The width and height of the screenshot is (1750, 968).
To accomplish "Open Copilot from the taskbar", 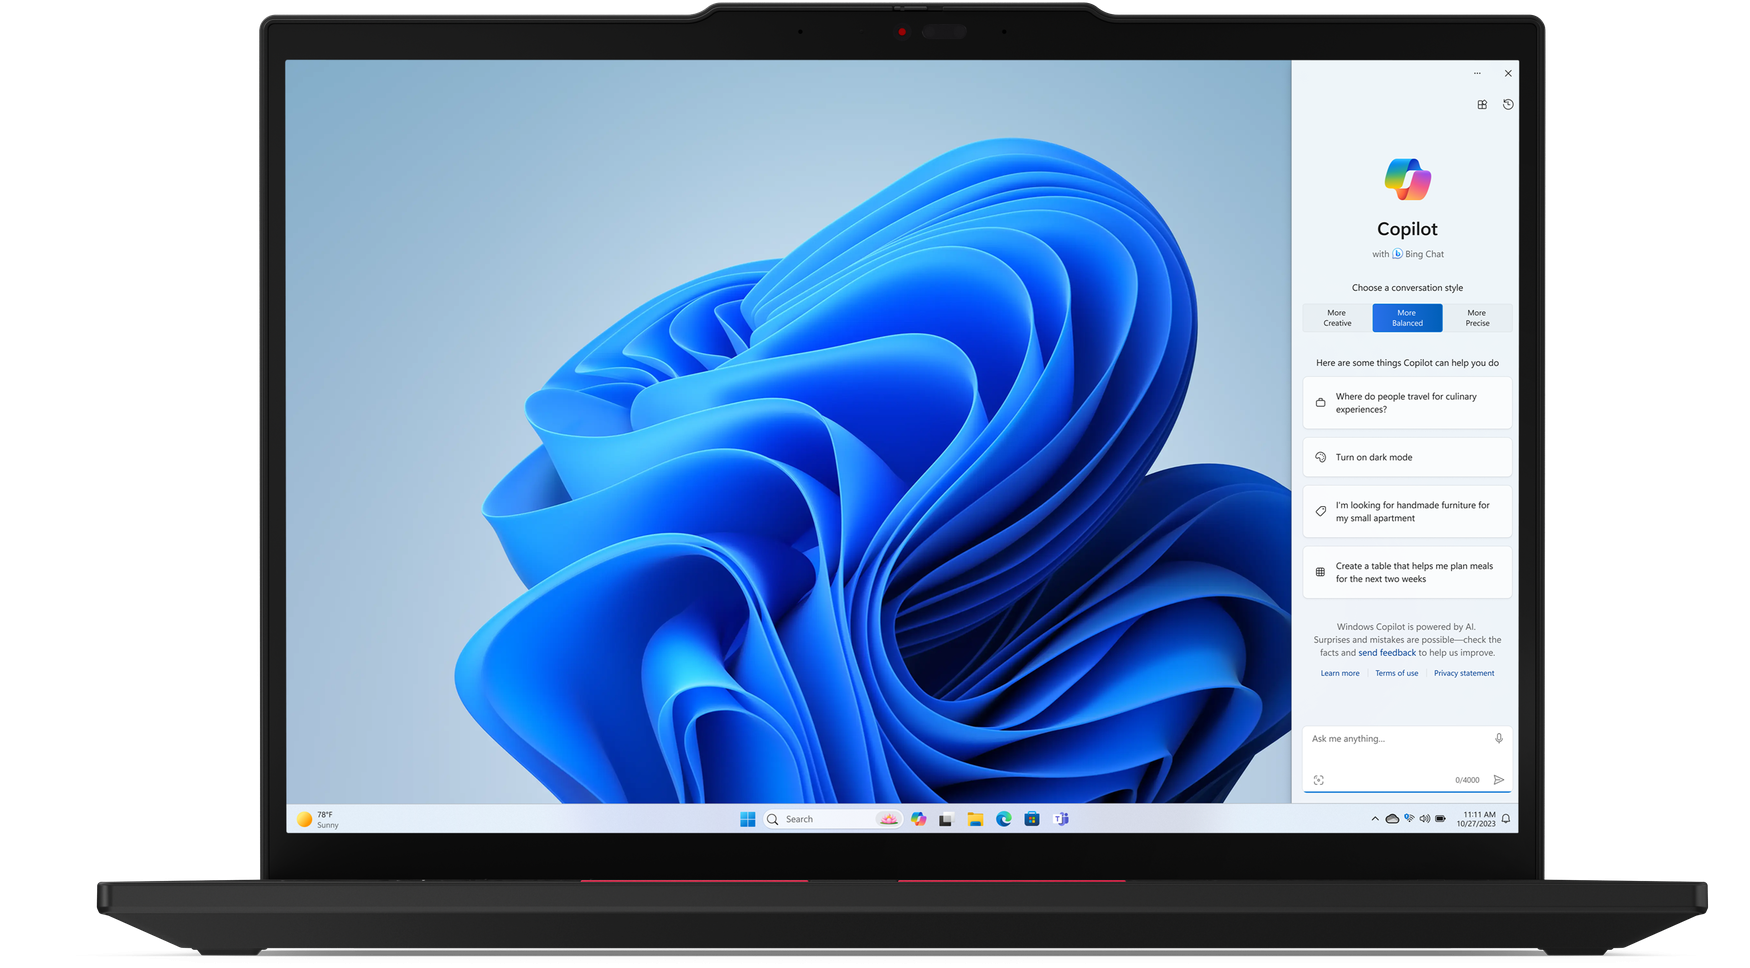I will click(x=918, y=819).
